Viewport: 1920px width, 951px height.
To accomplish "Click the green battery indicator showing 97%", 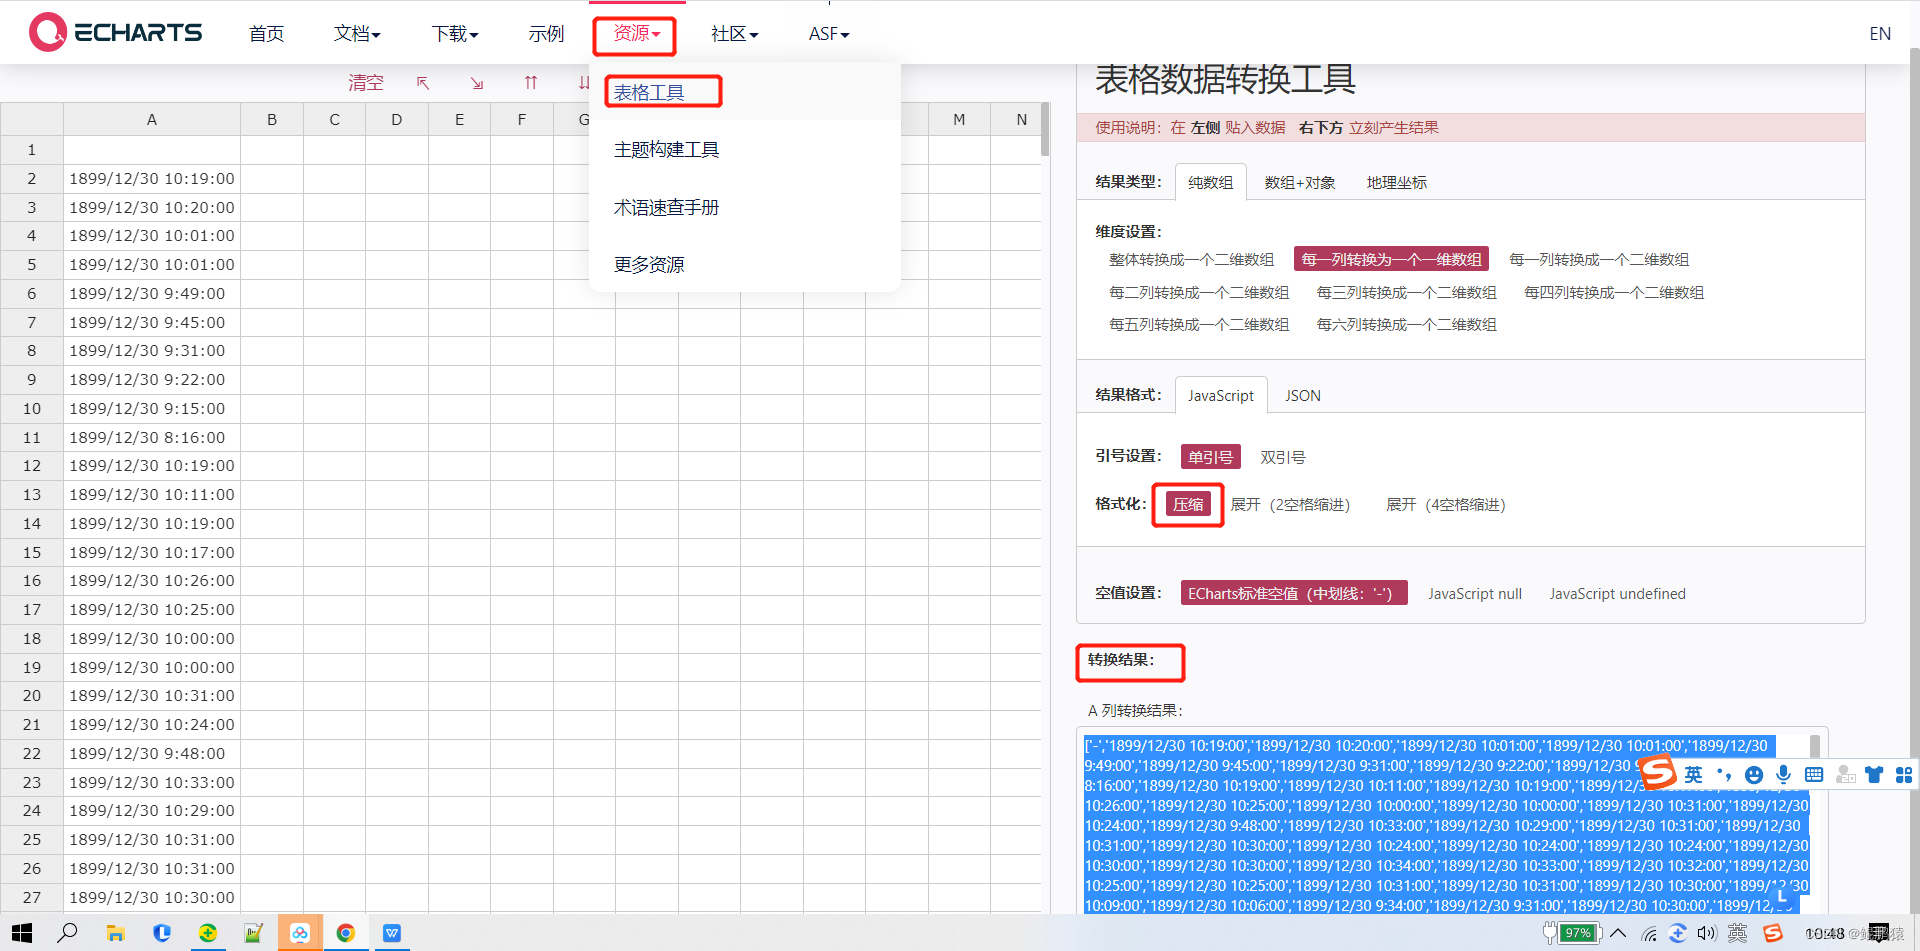I will pyautogui.click(x=1578, y=933).
